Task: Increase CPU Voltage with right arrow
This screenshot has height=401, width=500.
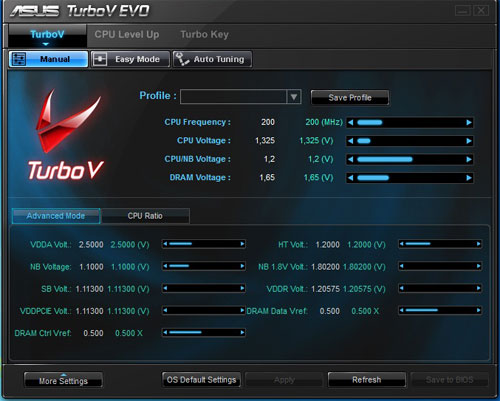Action: 469,141
